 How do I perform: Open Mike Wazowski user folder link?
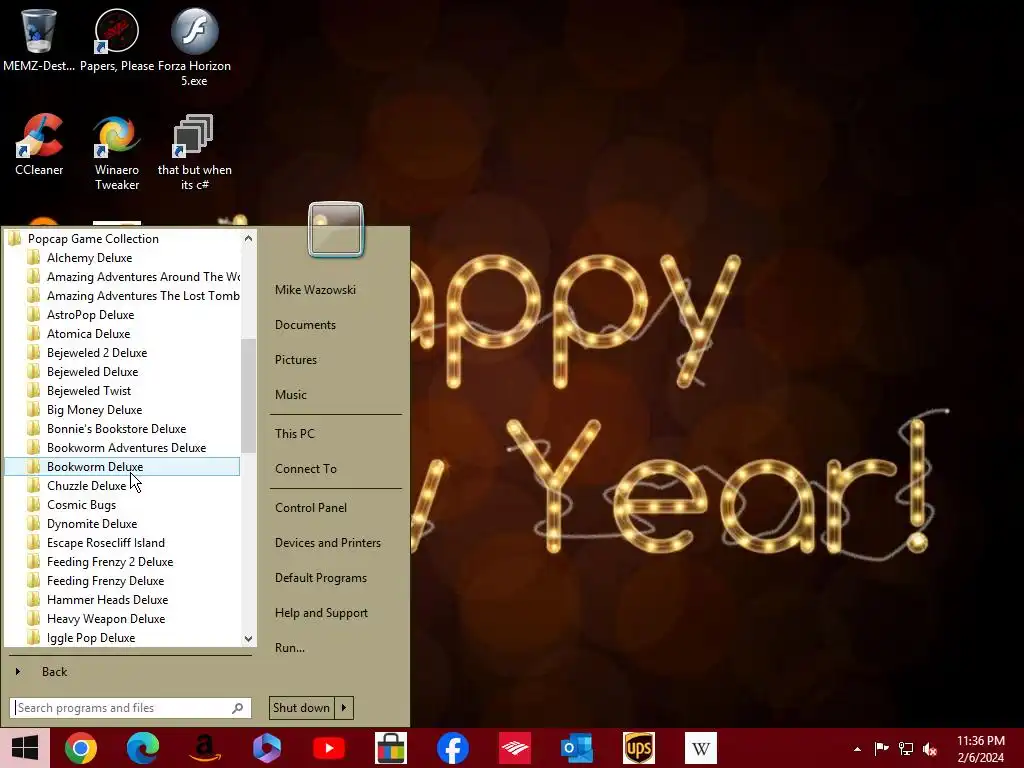pos(315,289)
